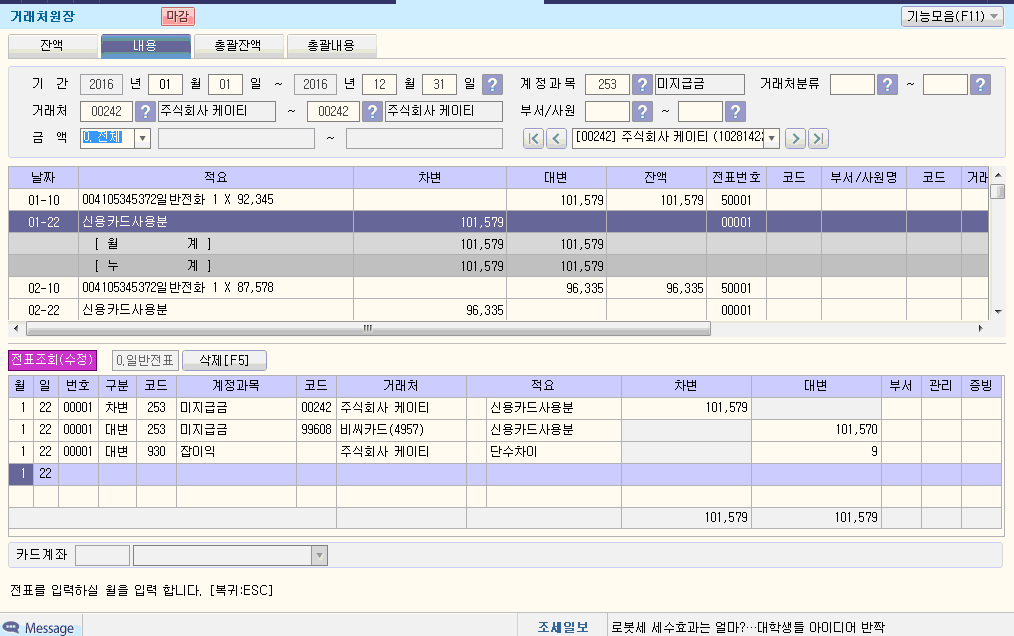The image size is (1014, 636).
Task: Click the 전표조회(수정) button
Action: click(52, 360)
